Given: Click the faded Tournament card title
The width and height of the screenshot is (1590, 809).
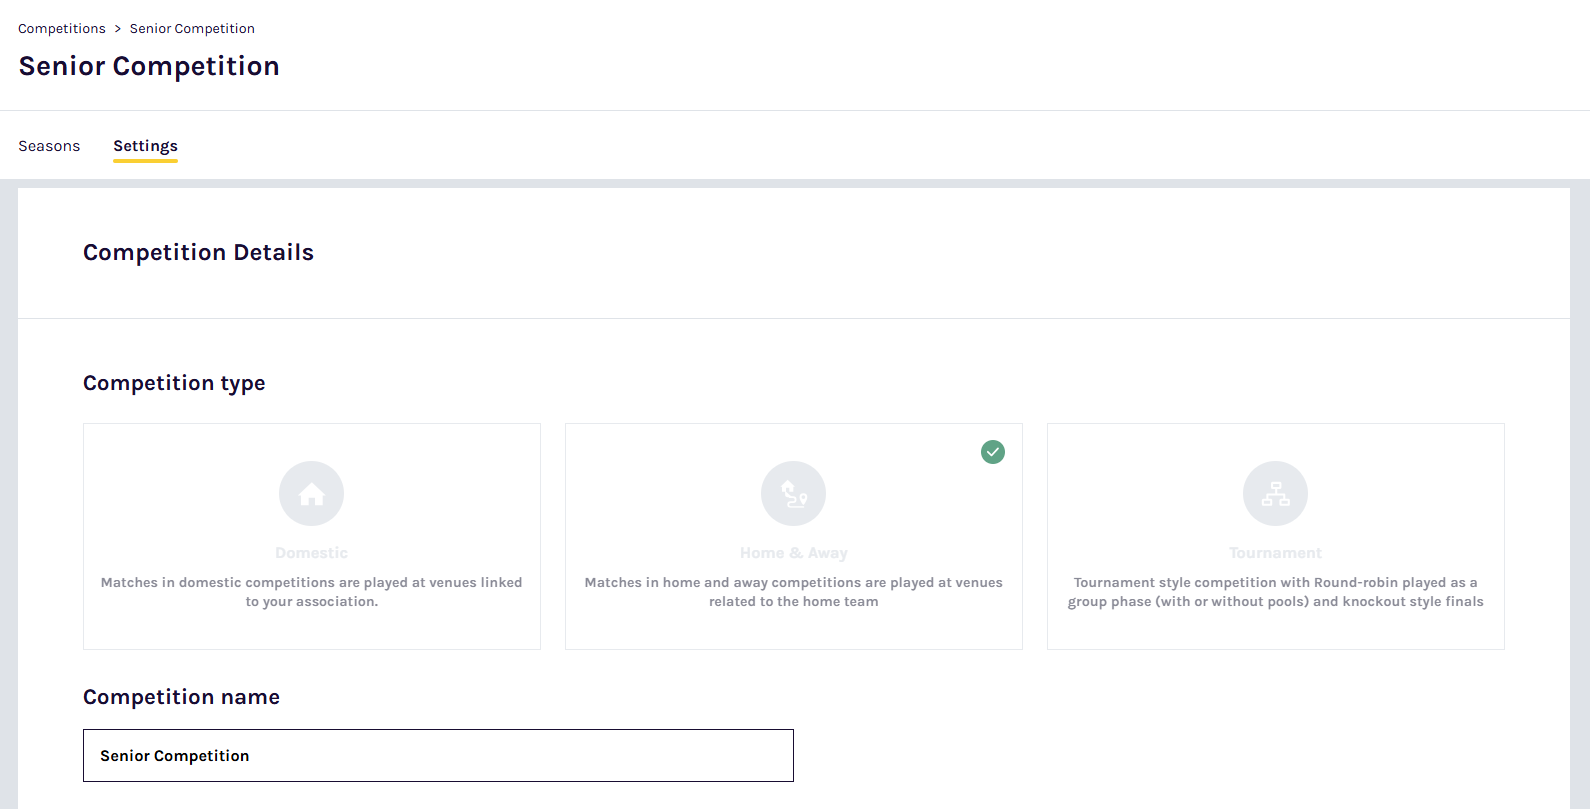Looking at the screenshot, I should click(x=1275, y=553).
